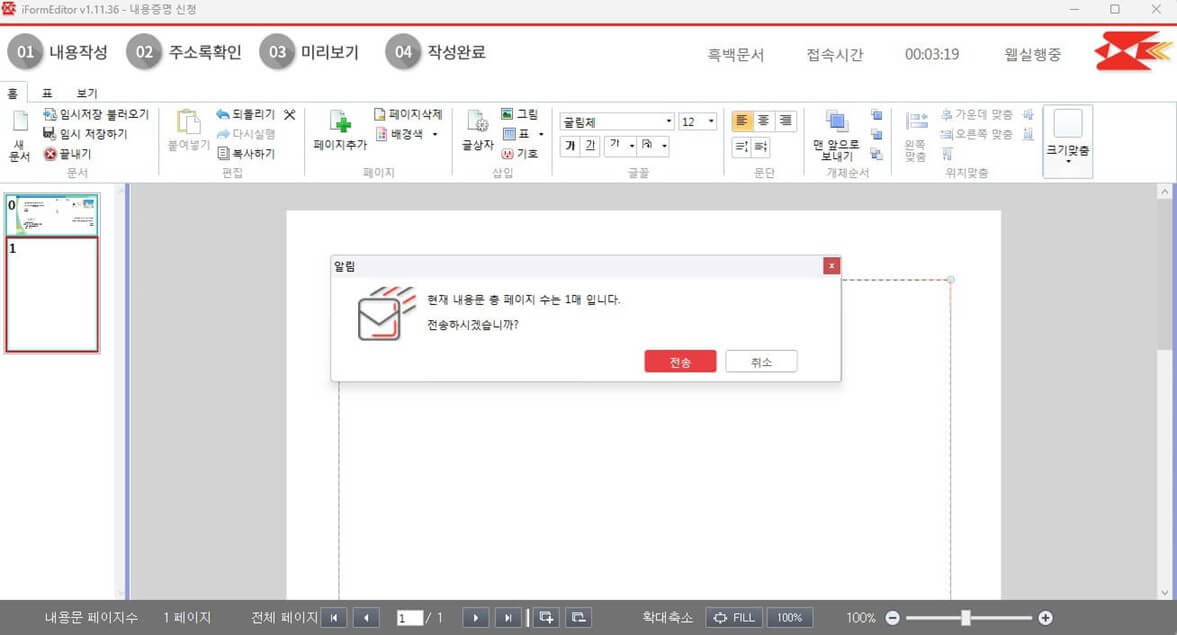Jump to the last page
Screen dimensions: 1177x635
click(508, 618)
